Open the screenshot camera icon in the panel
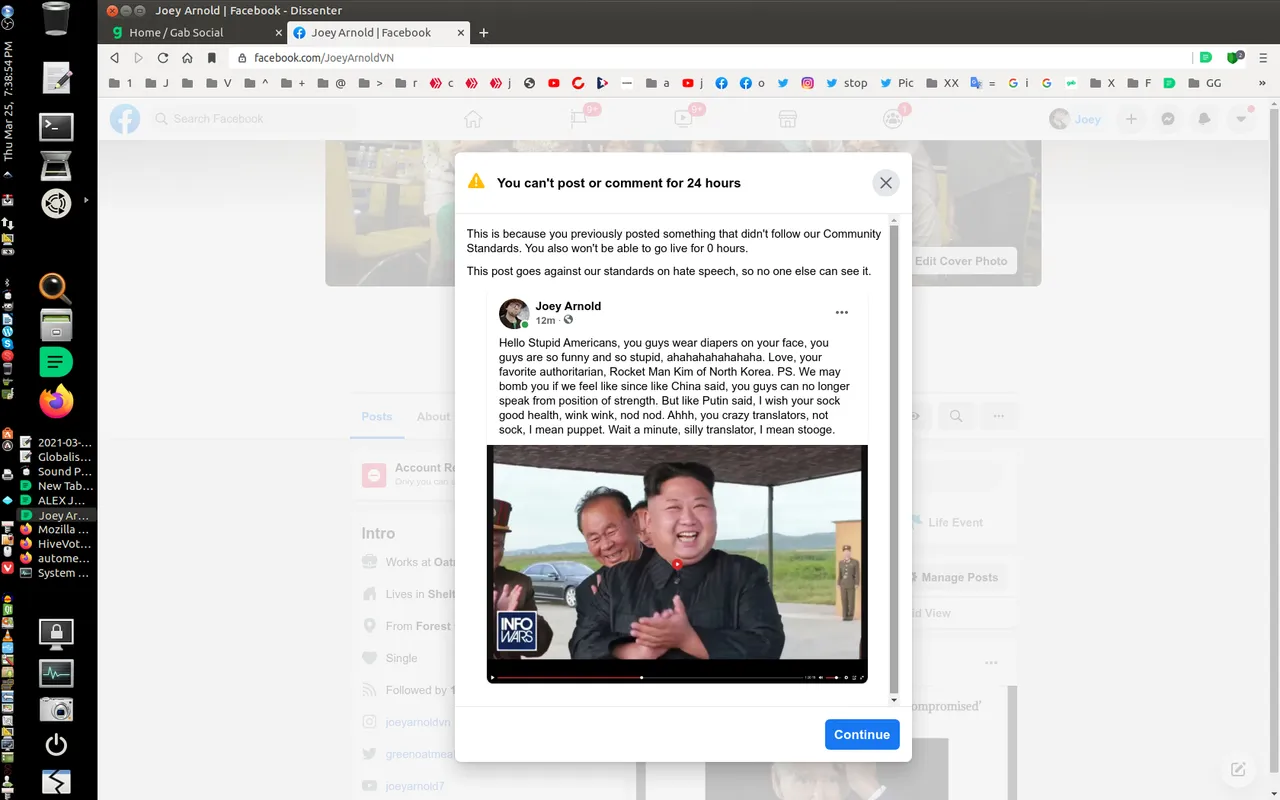This screenshot has height=800, width=1280. coord(56,709)
